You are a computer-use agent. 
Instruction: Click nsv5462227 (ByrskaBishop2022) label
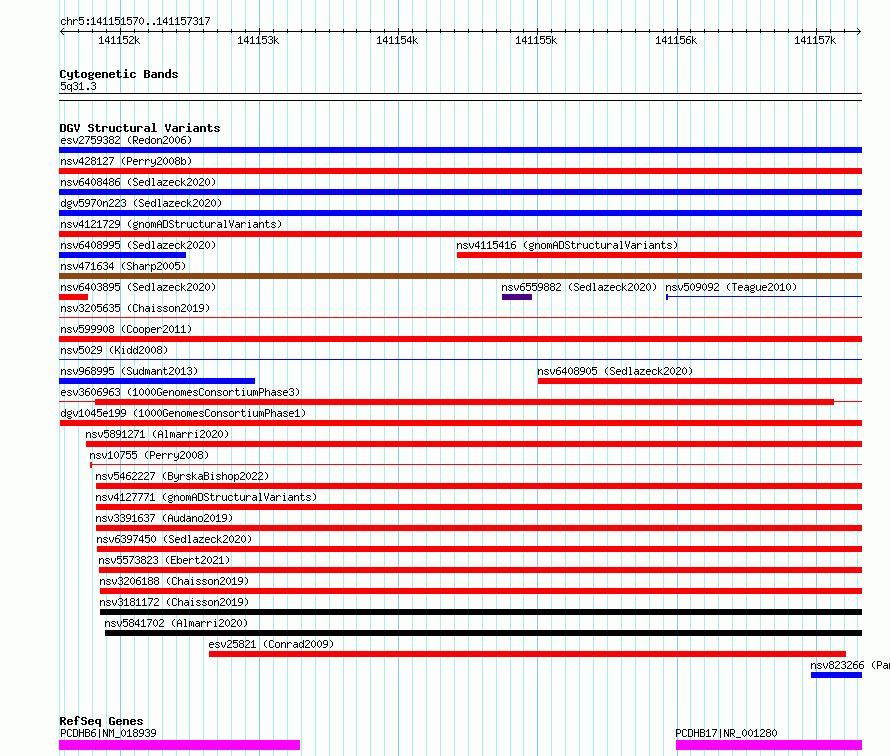pyautogui.click(x=182, y=476)
